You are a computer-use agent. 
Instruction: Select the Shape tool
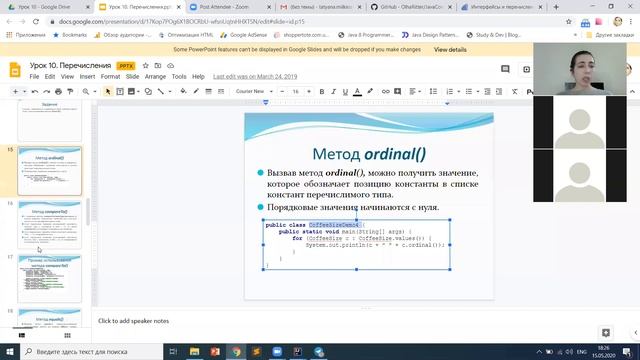coord(148,92)
